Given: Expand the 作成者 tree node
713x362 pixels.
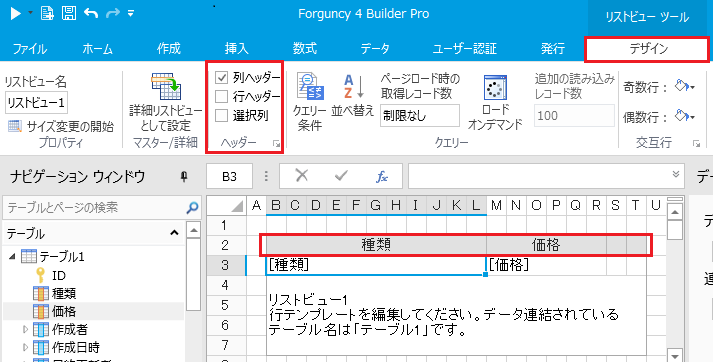Looking at the screenshot, I should [x=25, y=329].
